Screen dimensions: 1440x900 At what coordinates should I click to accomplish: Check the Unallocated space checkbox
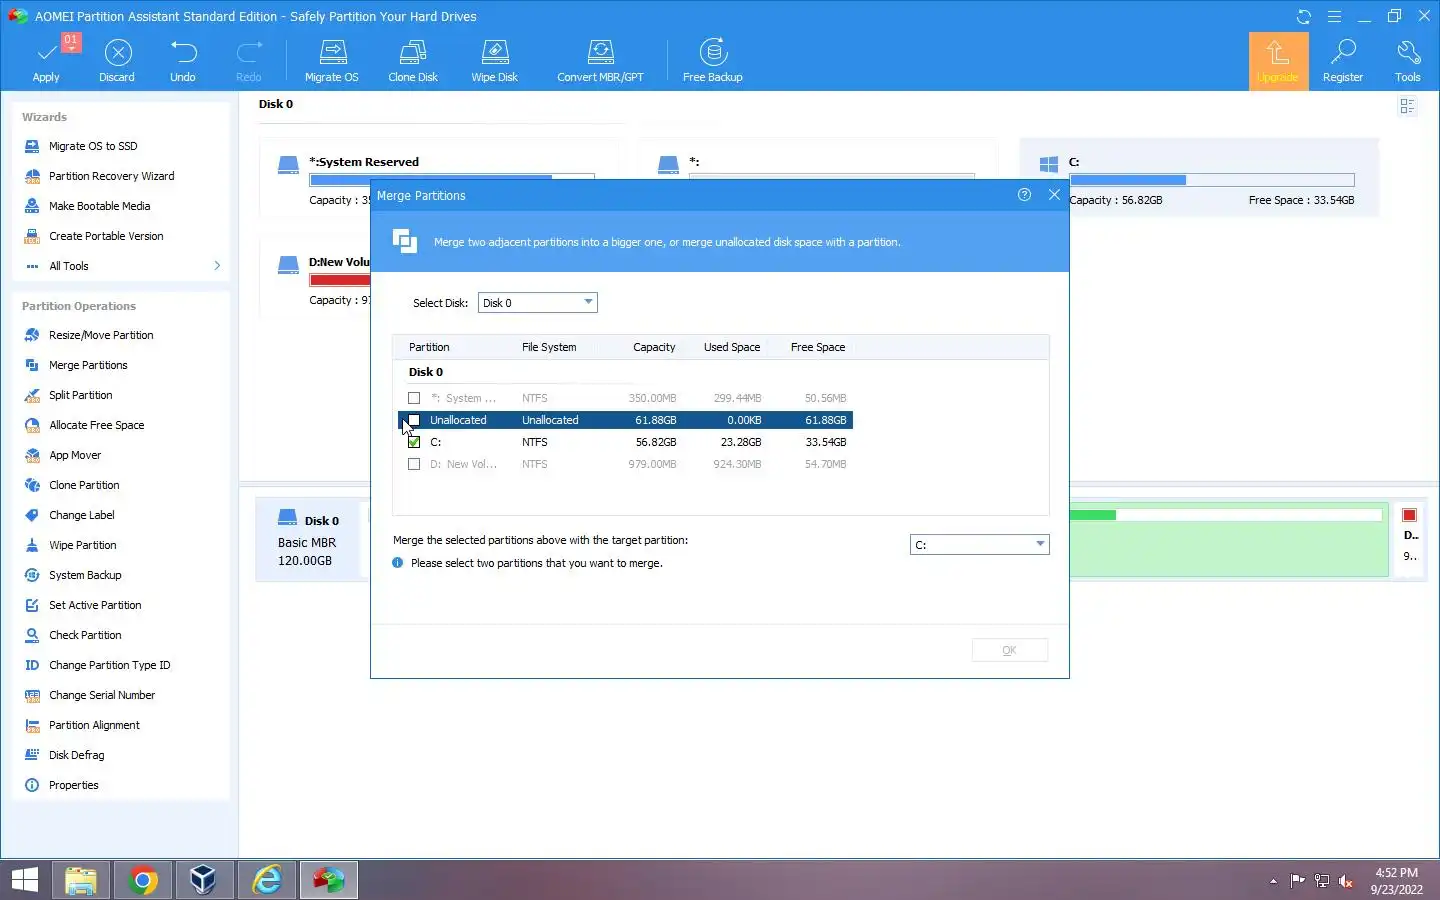point(414,420)
